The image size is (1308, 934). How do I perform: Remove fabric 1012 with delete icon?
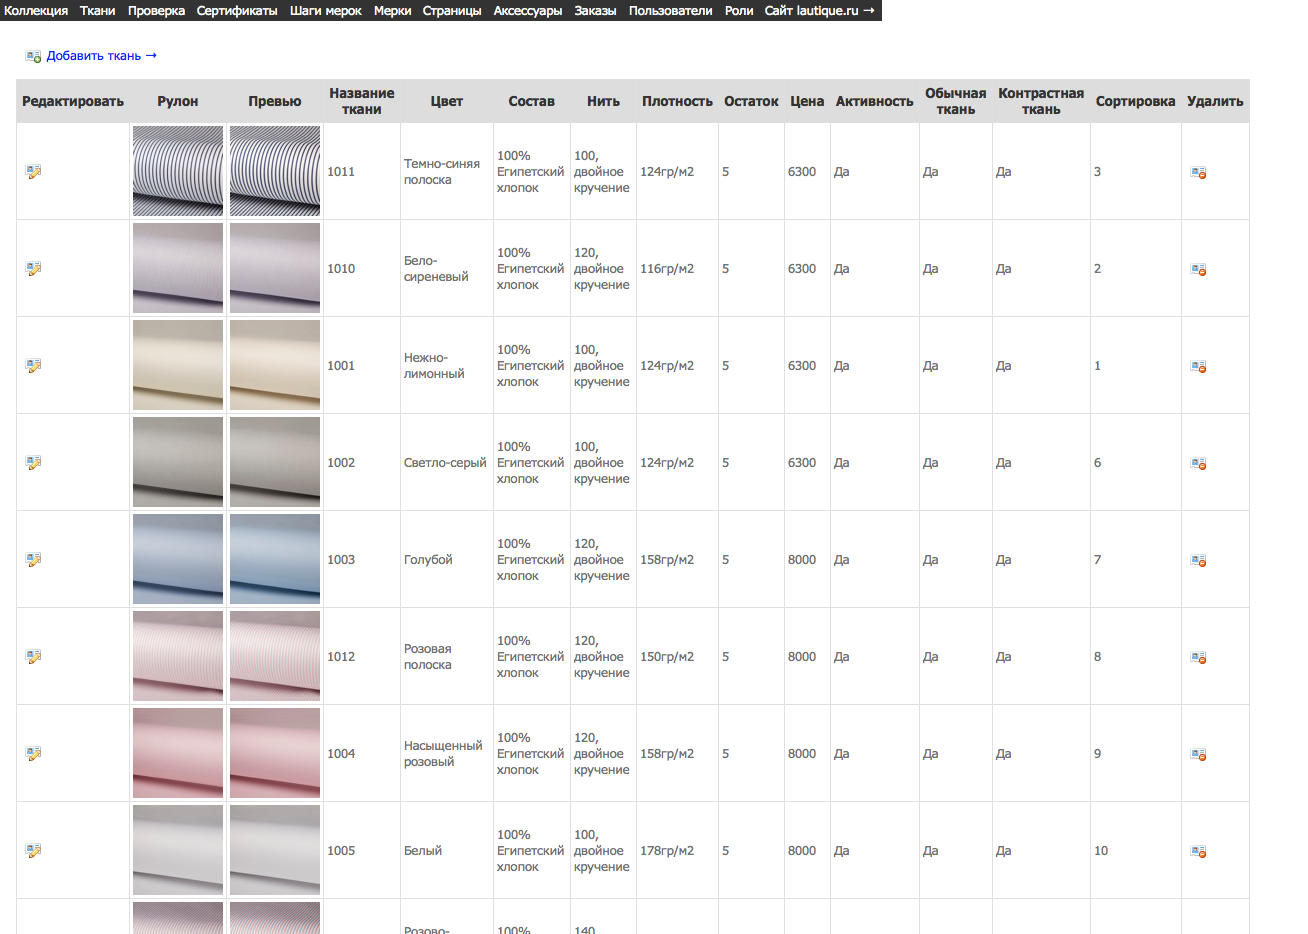click(x=1198, y=657)
